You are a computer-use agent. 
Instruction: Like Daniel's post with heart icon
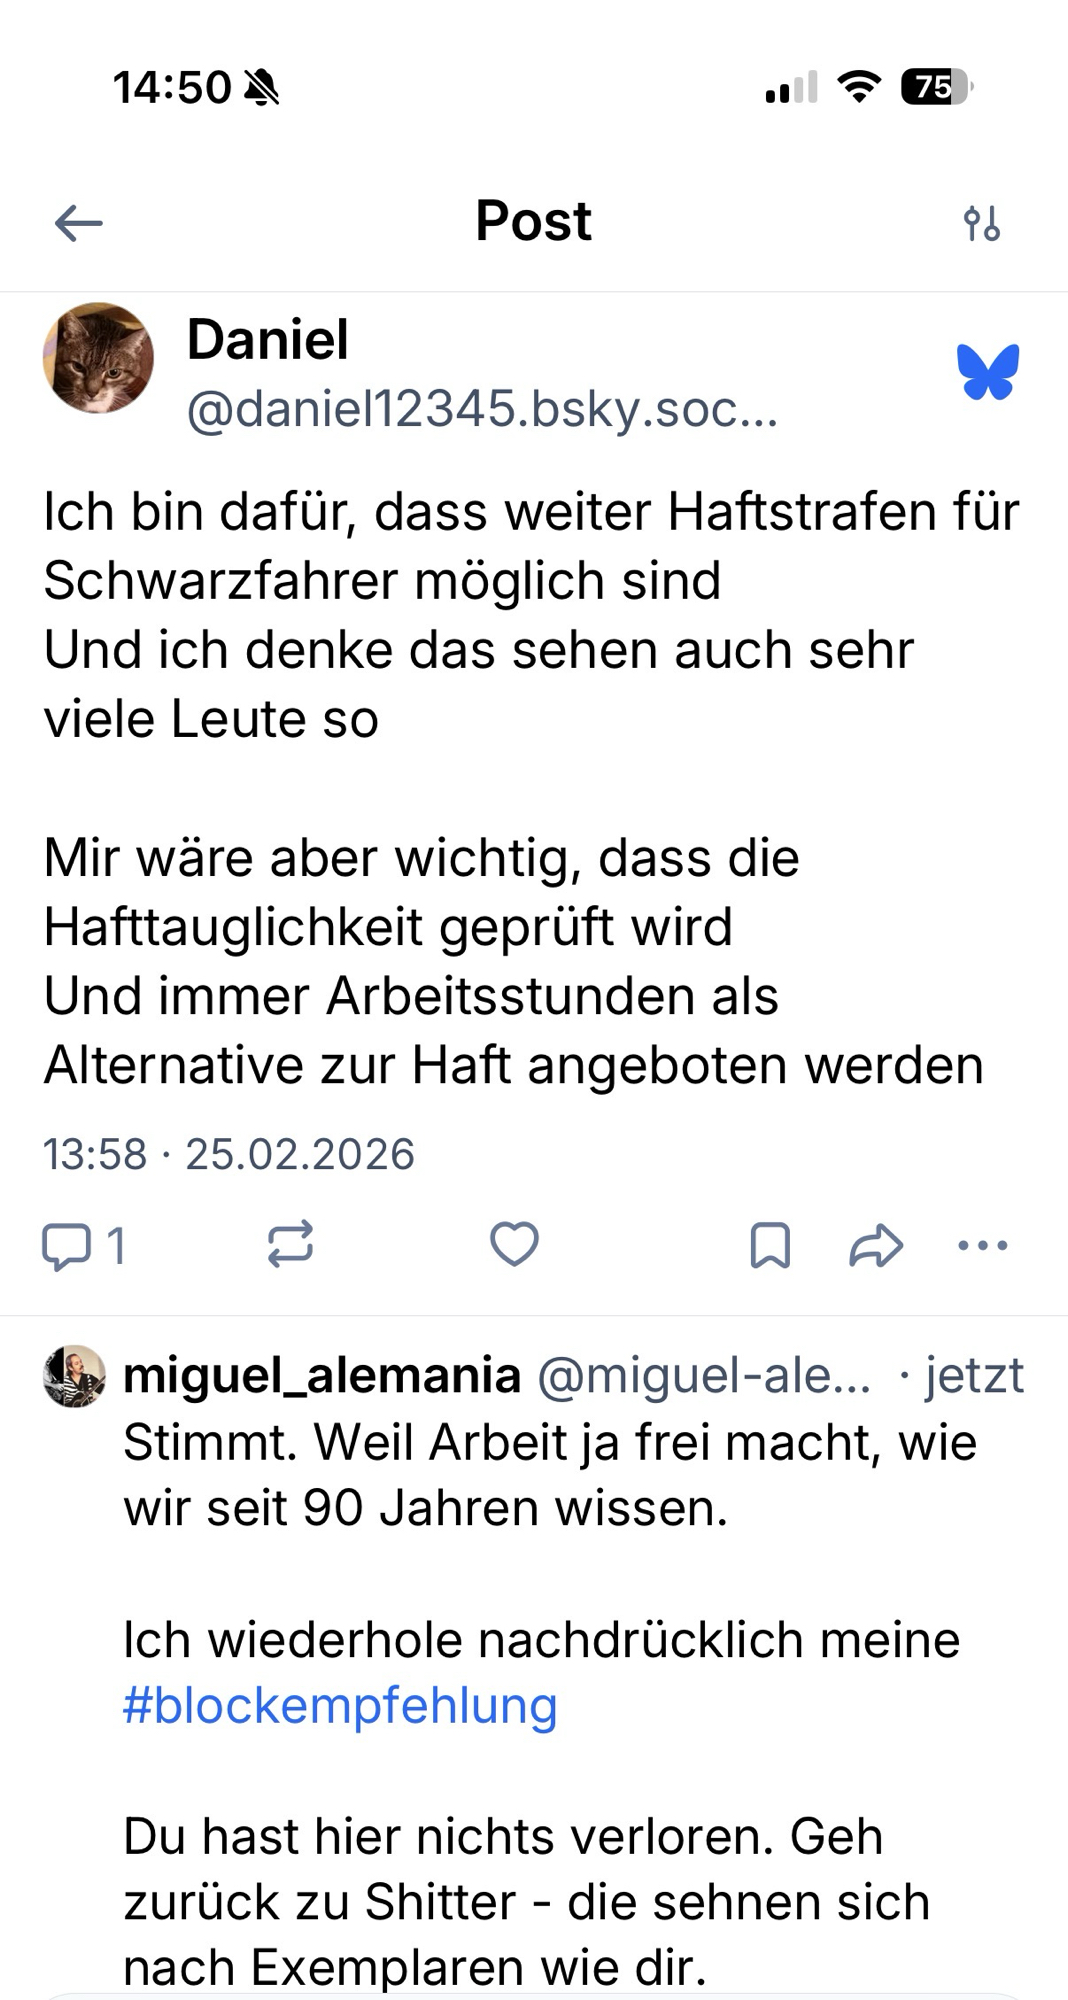514,1245
